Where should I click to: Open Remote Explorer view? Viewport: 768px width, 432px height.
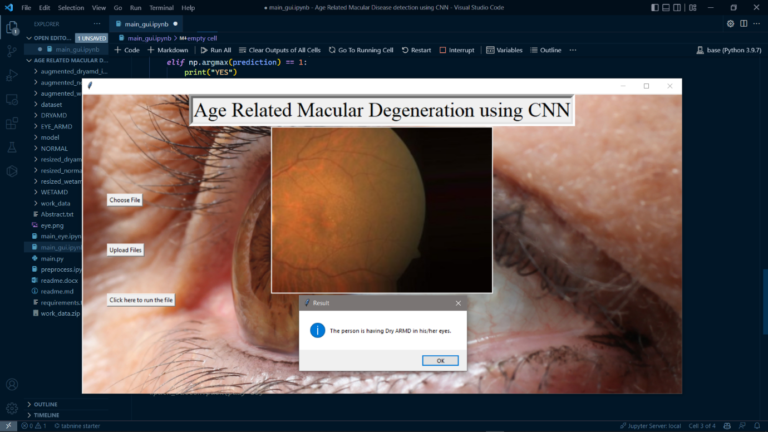pos(12,99)
